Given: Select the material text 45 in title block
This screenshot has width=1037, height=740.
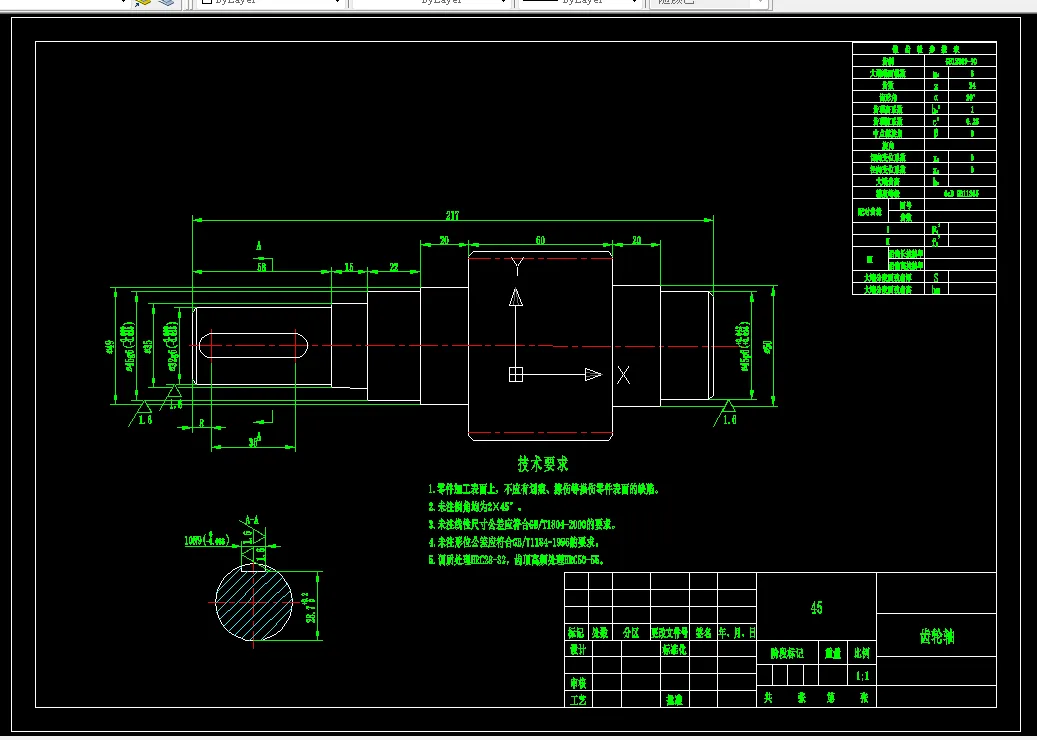Looking at the screenshot, I should click(817, 608).
